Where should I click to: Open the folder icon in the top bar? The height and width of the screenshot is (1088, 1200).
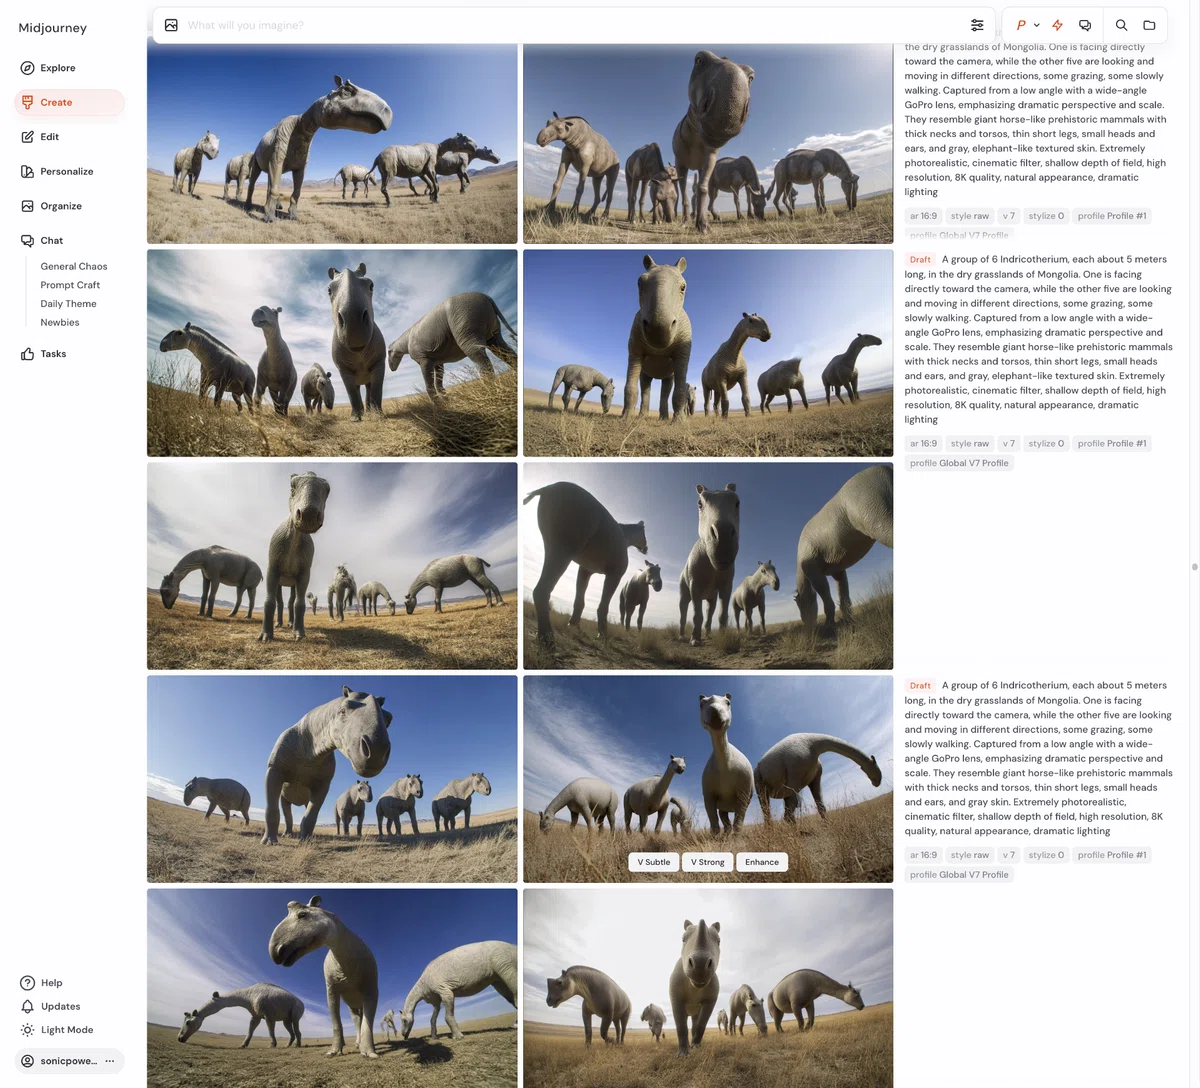pyautogui.click(x=1150, y=25)
